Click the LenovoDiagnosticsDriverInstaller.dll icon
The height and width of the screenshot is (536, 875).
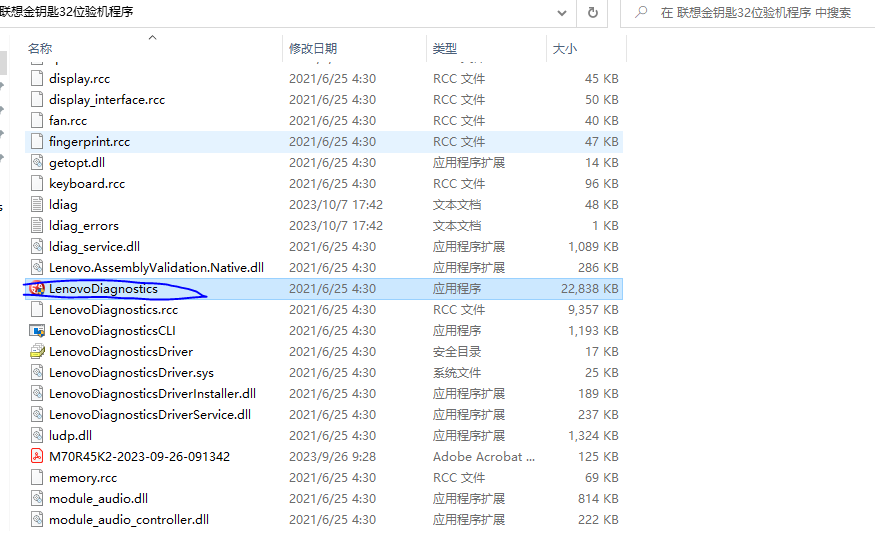point(37,394)
